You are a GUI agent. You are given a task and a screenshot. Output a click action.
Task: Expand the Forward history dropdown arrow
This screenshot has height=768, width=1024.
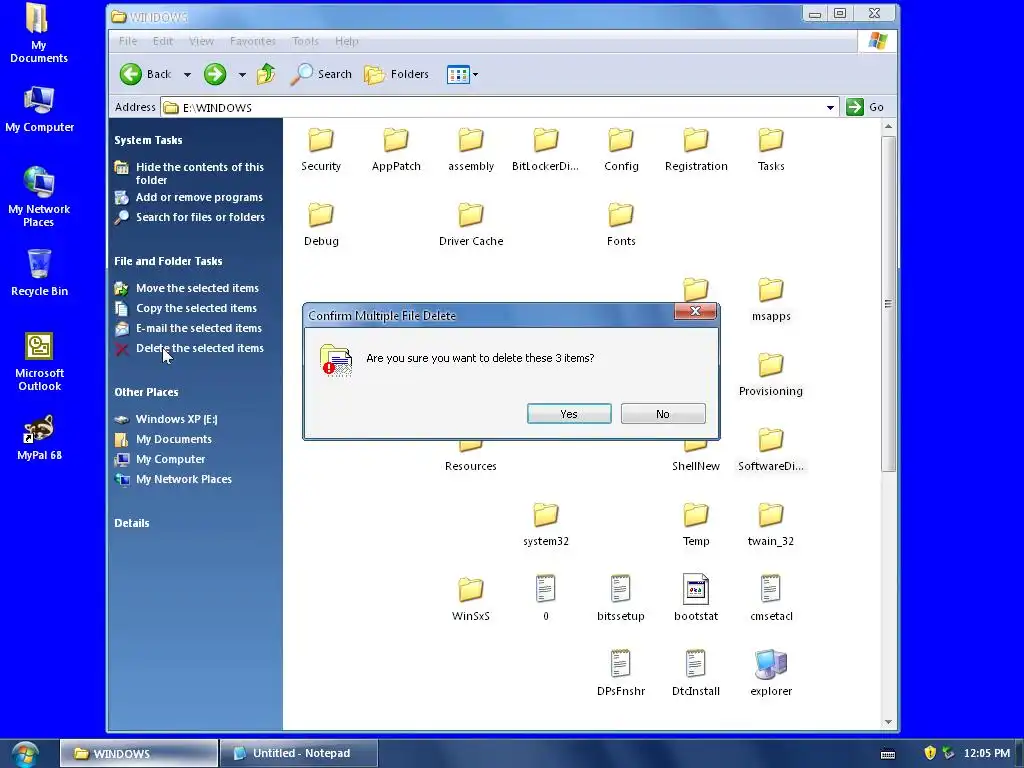(x=242, y=75)
